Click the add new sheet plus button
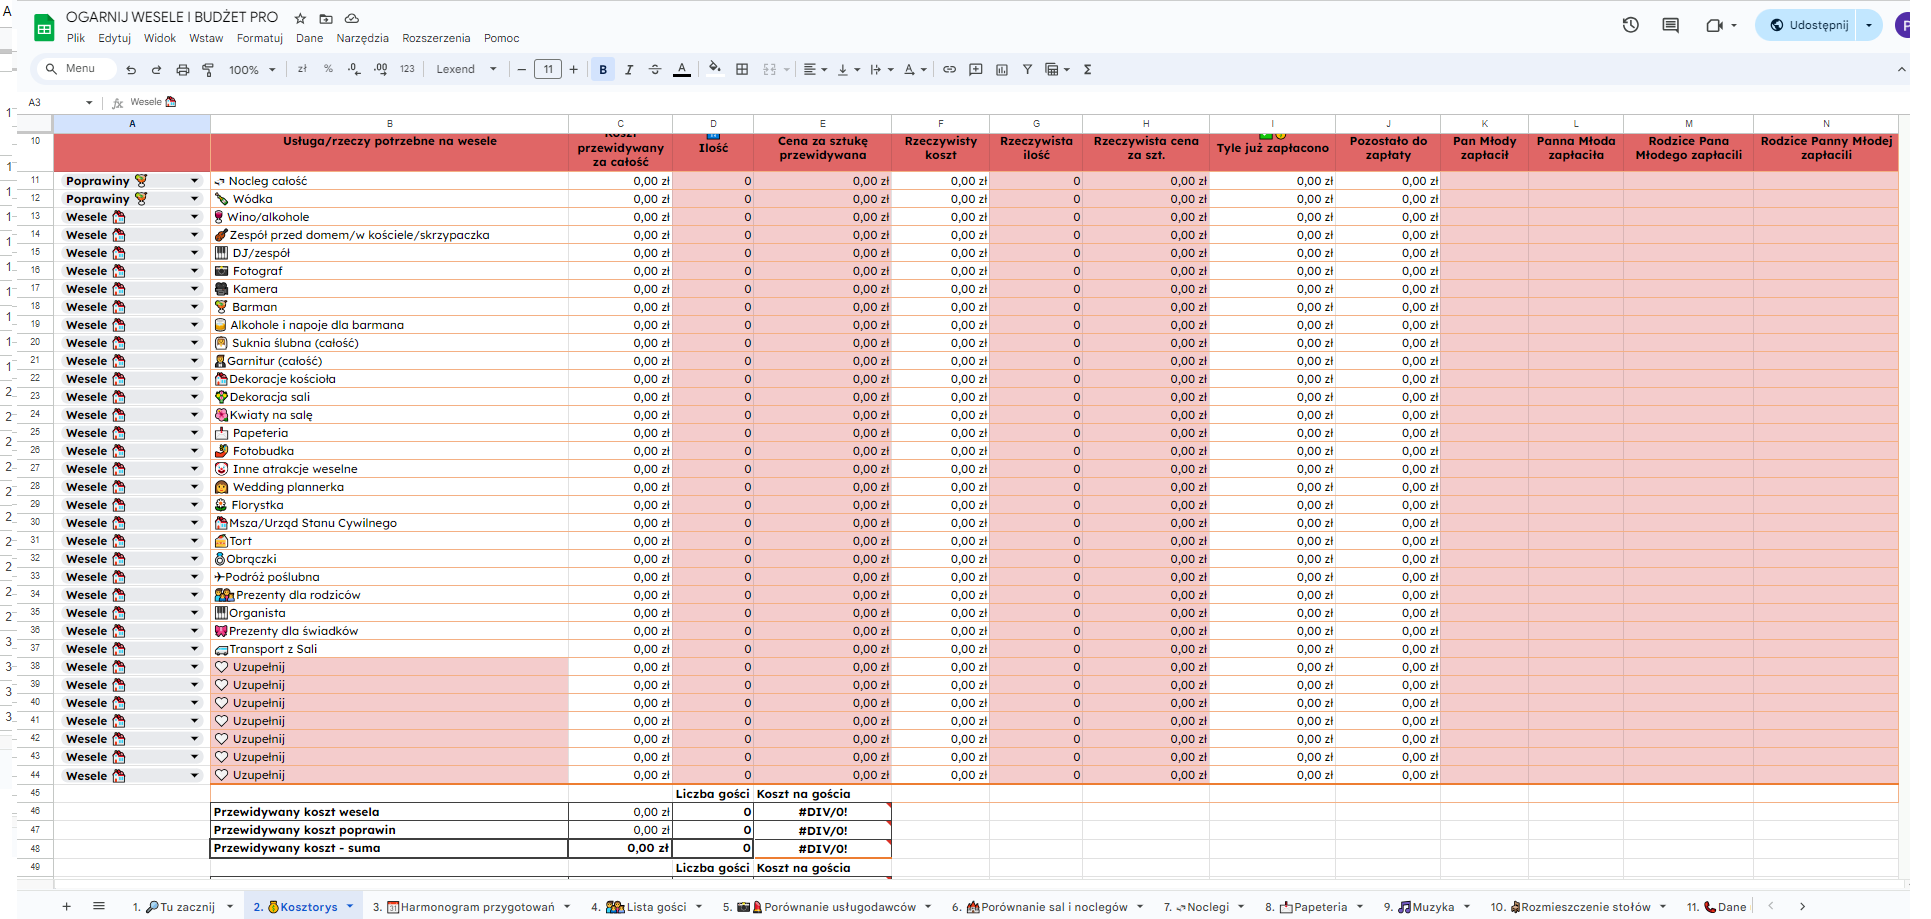The height and width of the screenshot is (919, 1931). [67, 907]
